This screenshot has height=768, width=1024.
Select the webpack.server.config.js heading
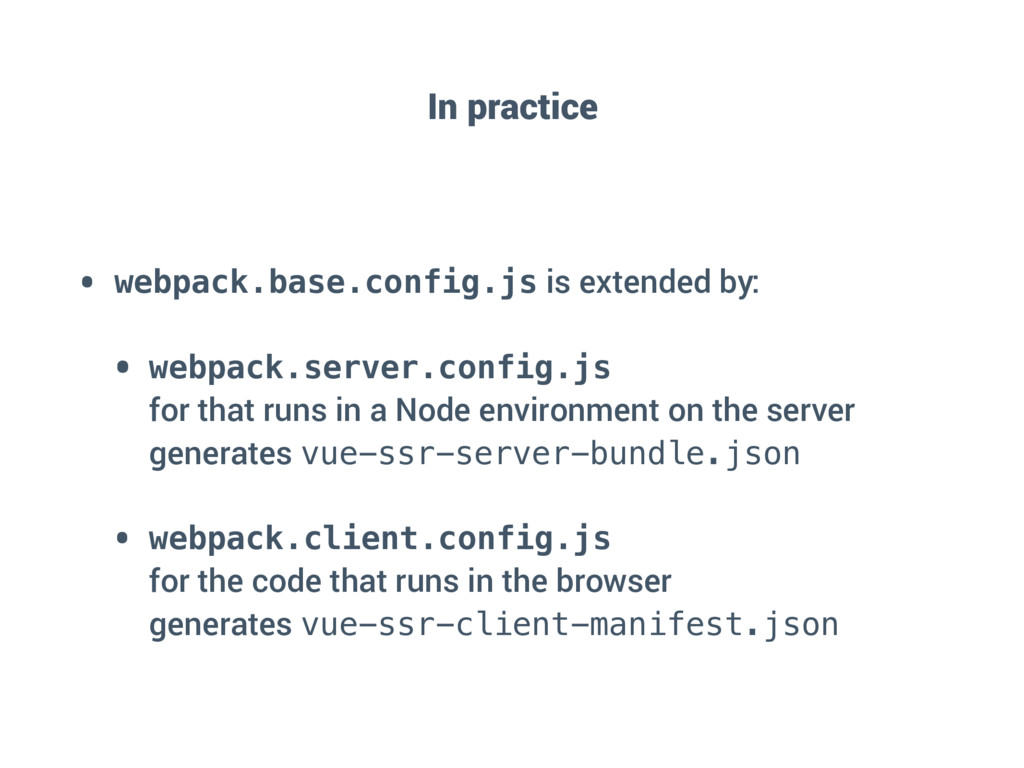pyautogui.click(x=379, y=368)
